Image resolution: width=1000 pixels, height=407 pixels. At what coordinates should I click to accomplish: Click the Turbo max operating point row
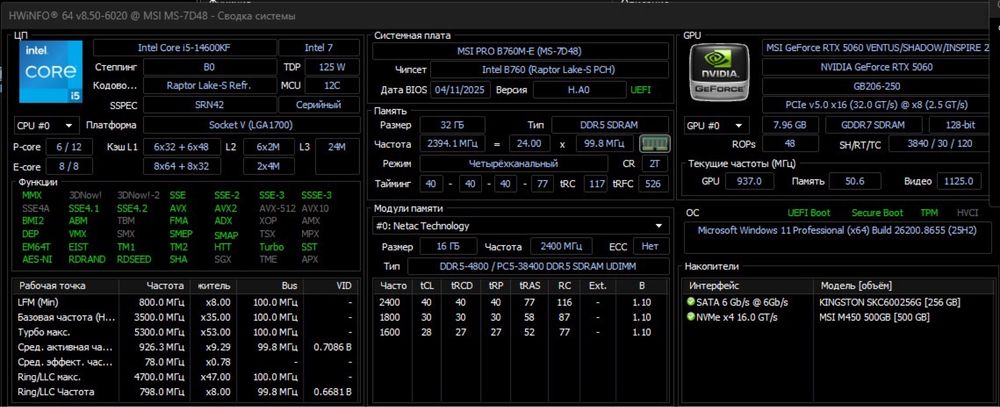point(185,332)
